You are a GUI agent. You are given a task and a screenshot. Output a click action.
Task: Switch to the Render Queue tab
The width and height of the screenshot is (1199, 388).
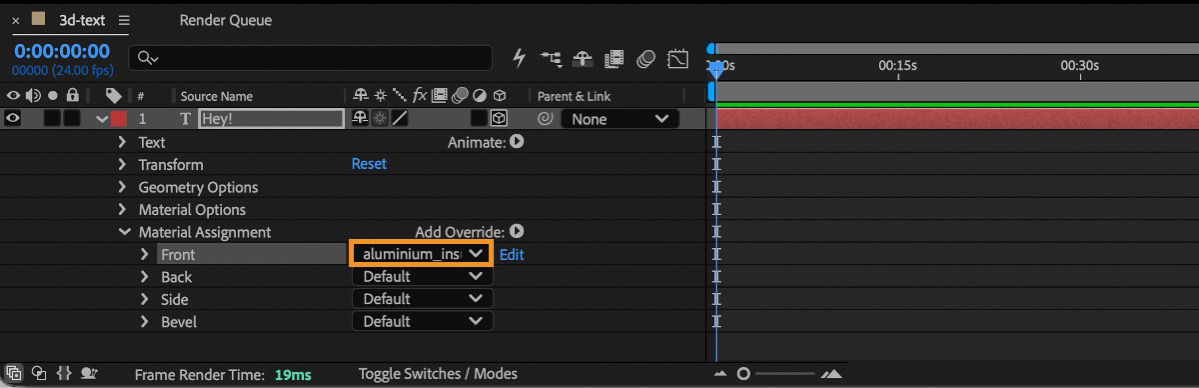(x=226, y=20)
